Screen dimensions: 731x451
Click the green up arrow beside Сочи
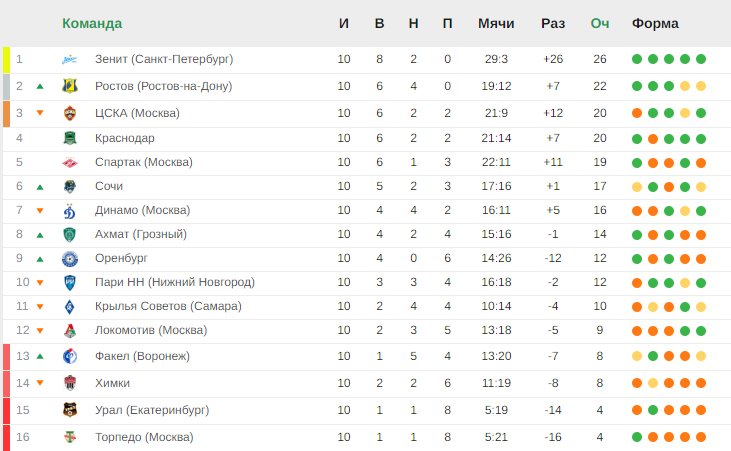[x=40, y=187]
